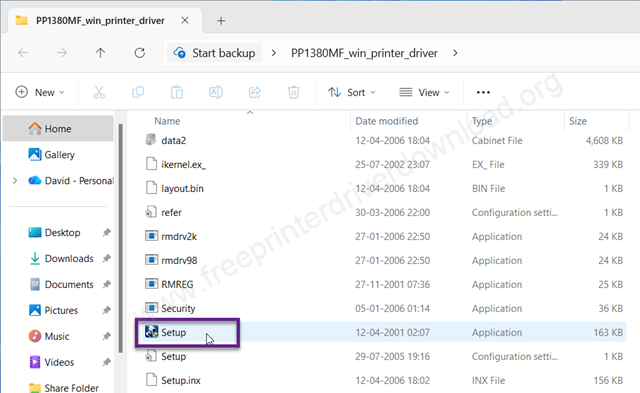Click Start backup in address bar
This screenshot has width=640, height=393.
click(214, 53)
